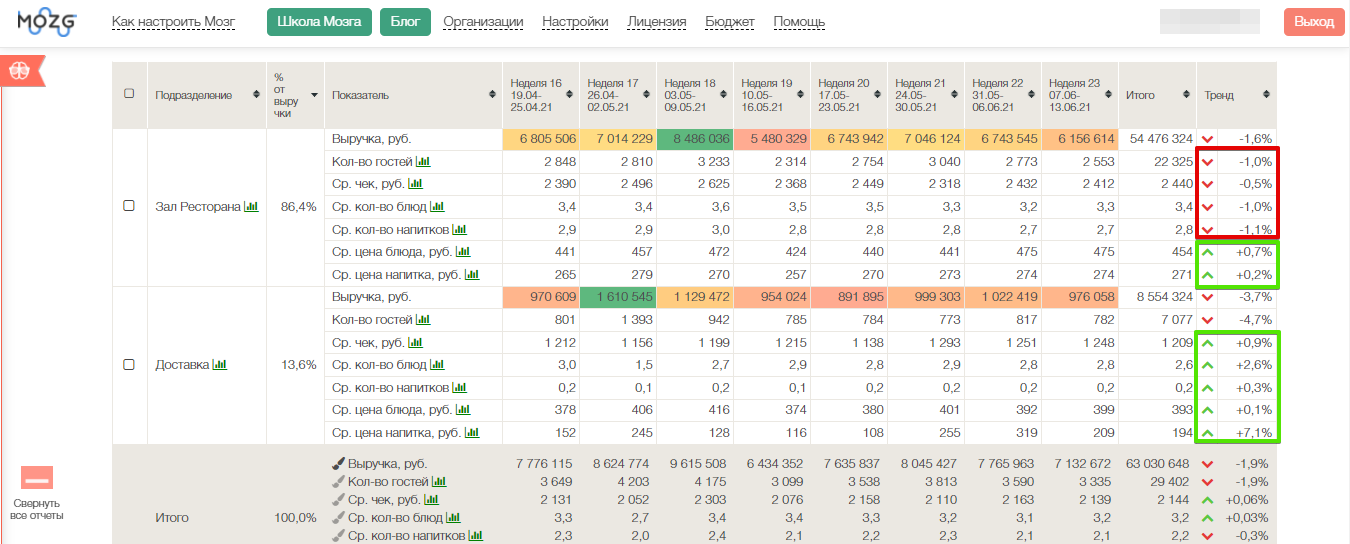The width and height of the screenshot is (1350, 544).
Task: Sort by the Подразделение column arrows
Action: pos(256,95)
